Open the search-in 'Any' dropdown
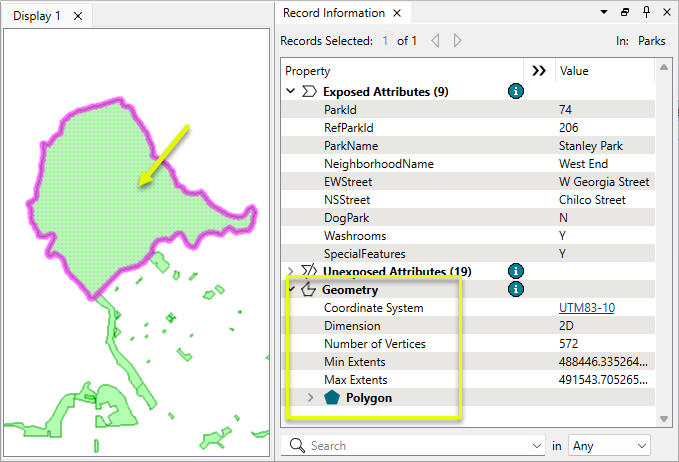Viewport: 679px width, 462px height. pos(609,445)
